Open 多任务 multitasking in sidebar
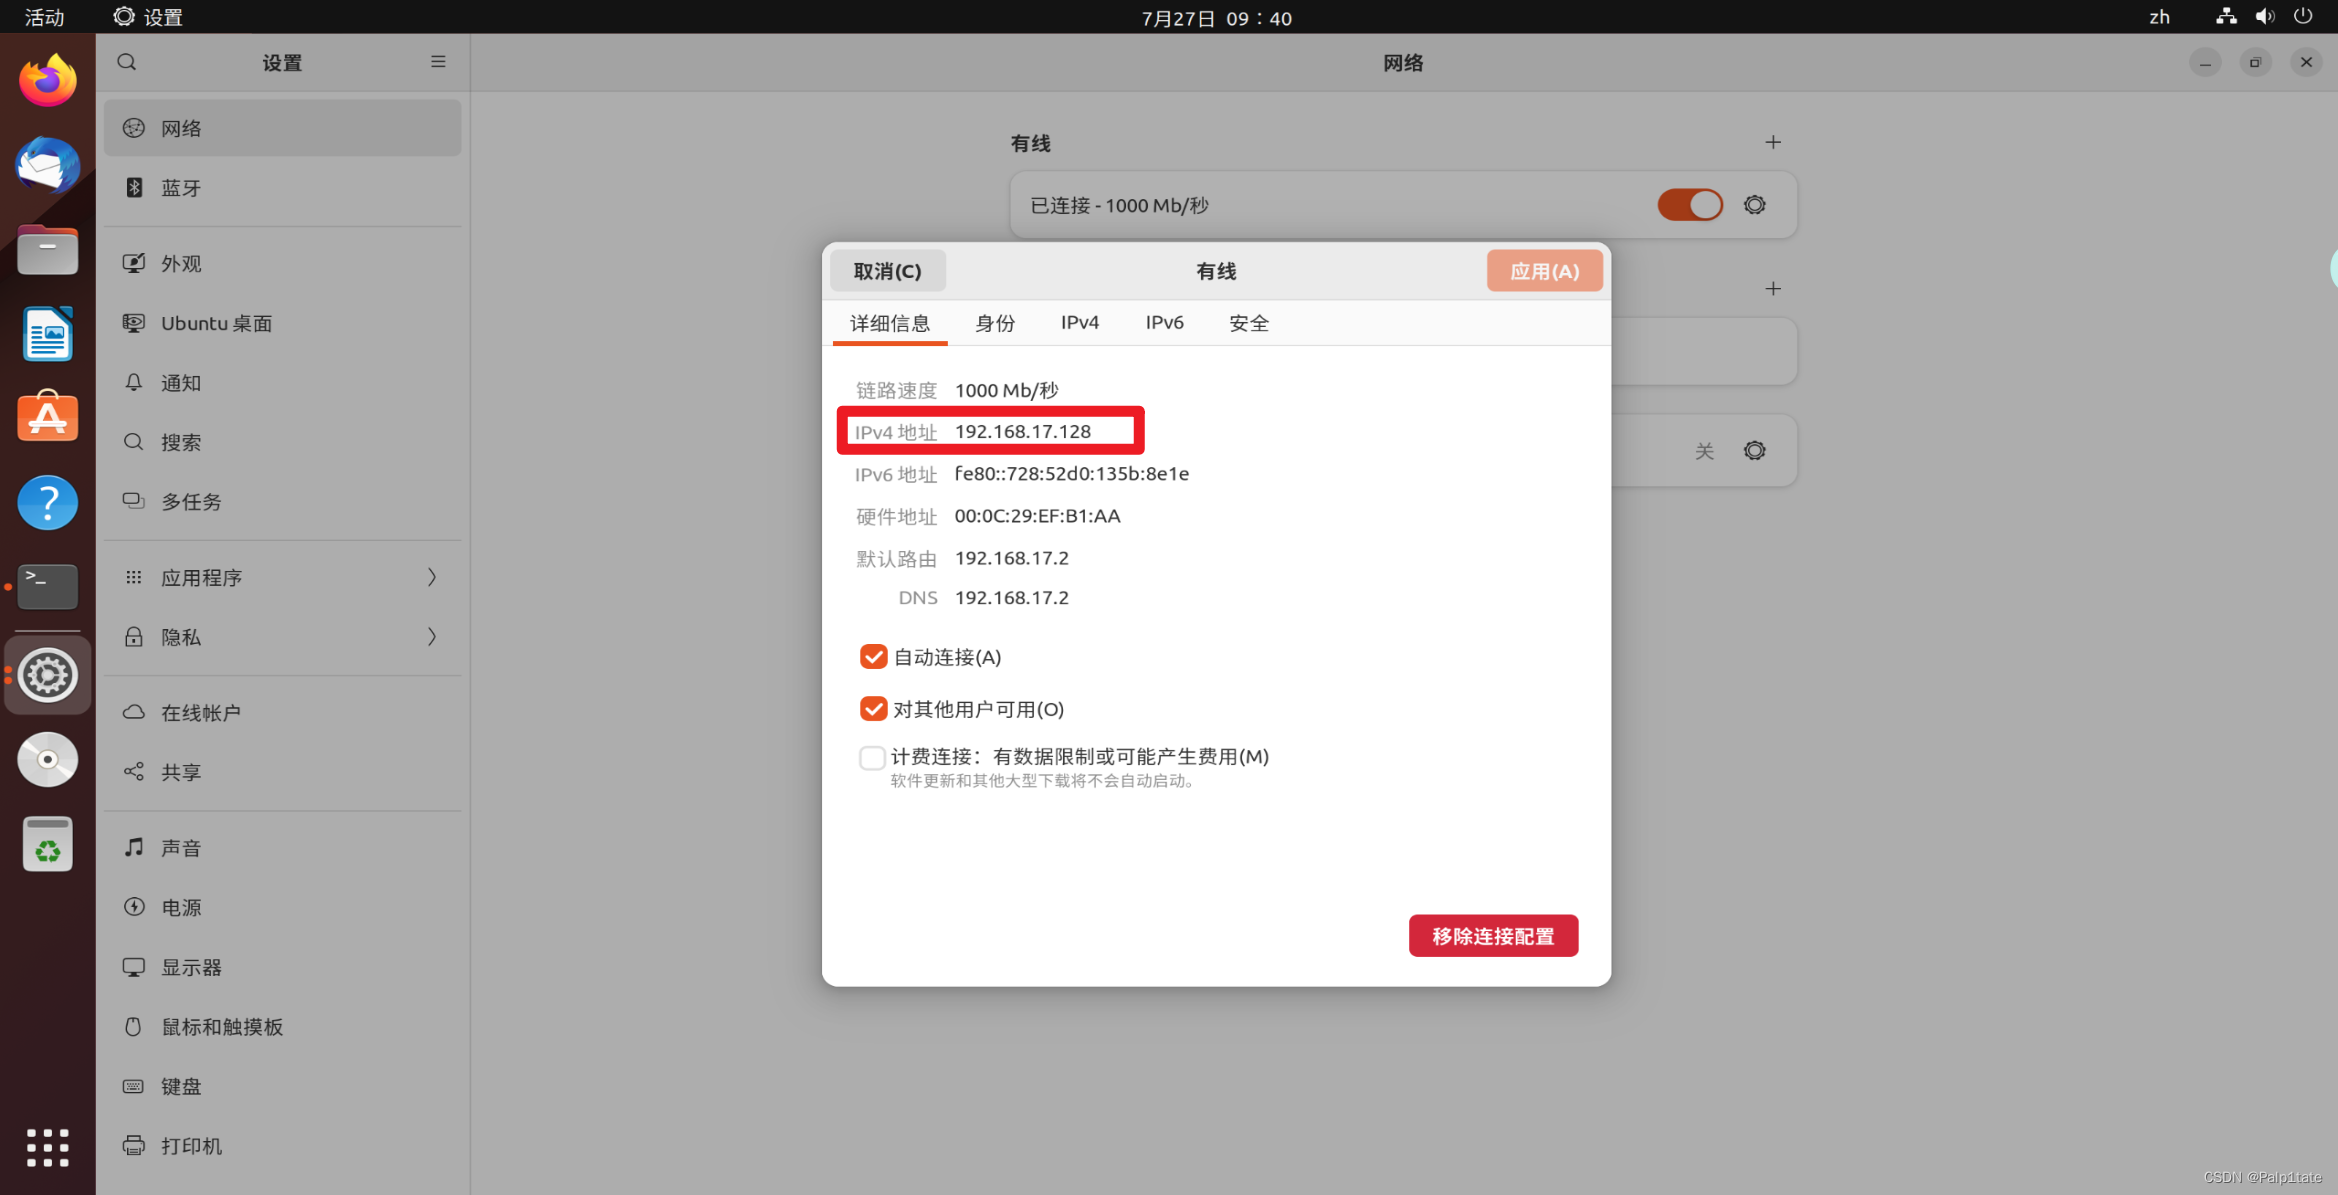This screenshot has height=1195, width=2338. [282, 502]
